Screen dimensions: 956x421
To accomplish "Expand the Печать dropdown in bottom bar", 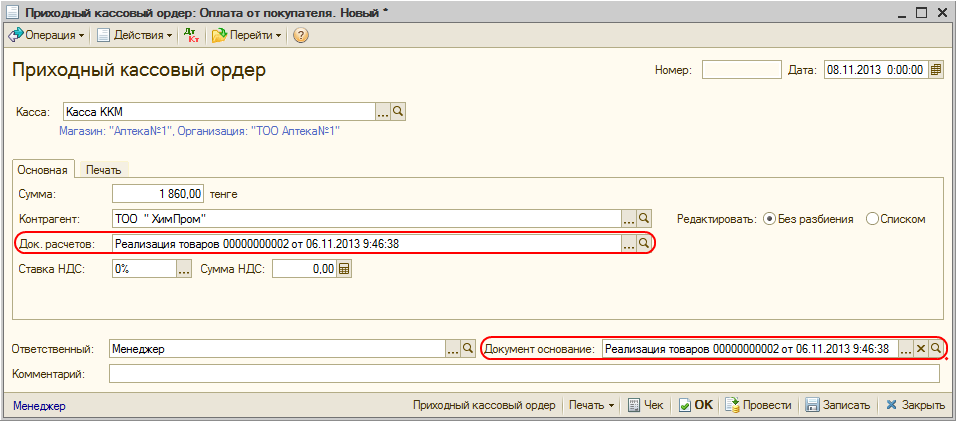I will [591, 405].
